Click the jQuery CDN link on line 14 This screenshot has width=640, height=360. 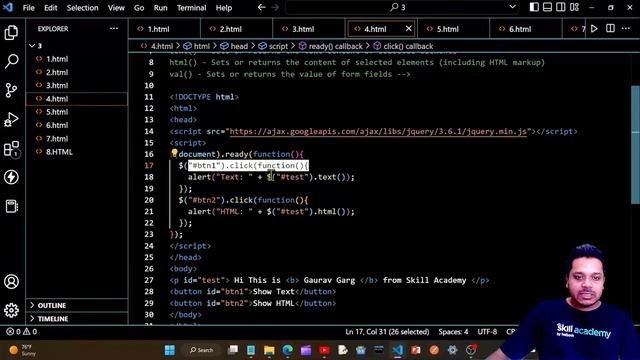pyautogui.click(x=378, y=131)
